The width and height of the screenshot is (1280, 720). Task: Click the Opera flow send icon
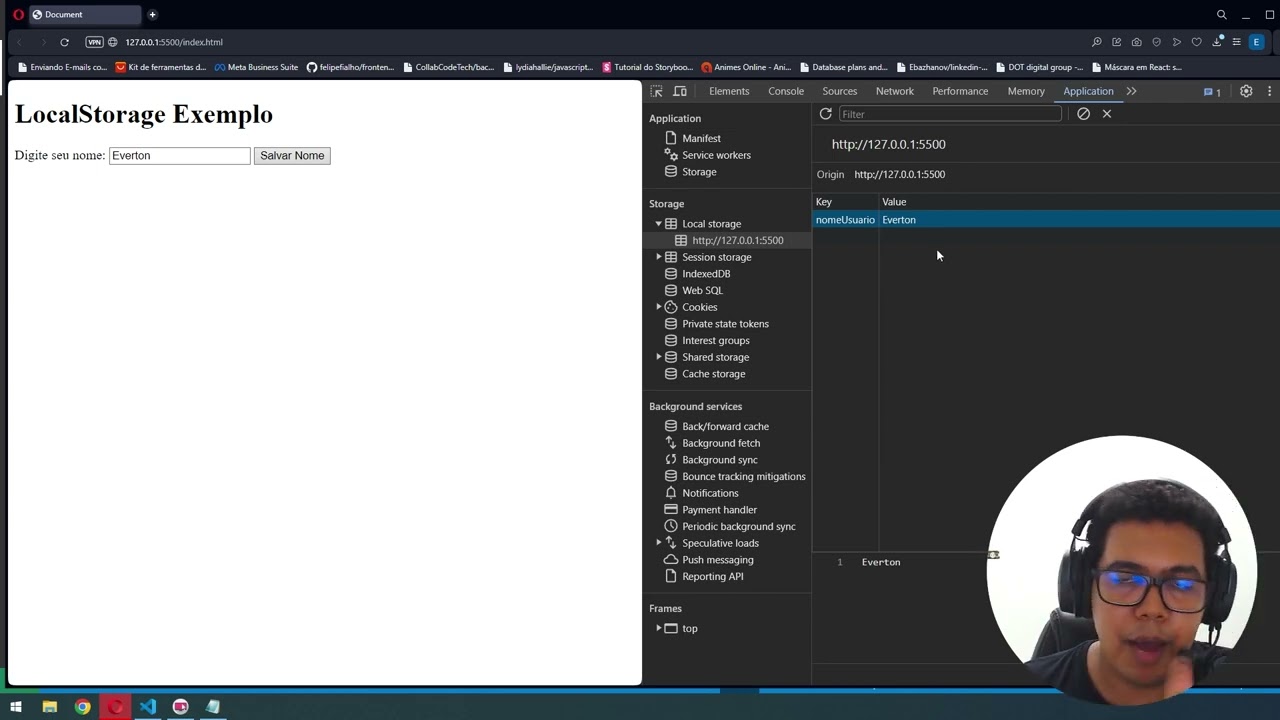[x=1177, y=42]
